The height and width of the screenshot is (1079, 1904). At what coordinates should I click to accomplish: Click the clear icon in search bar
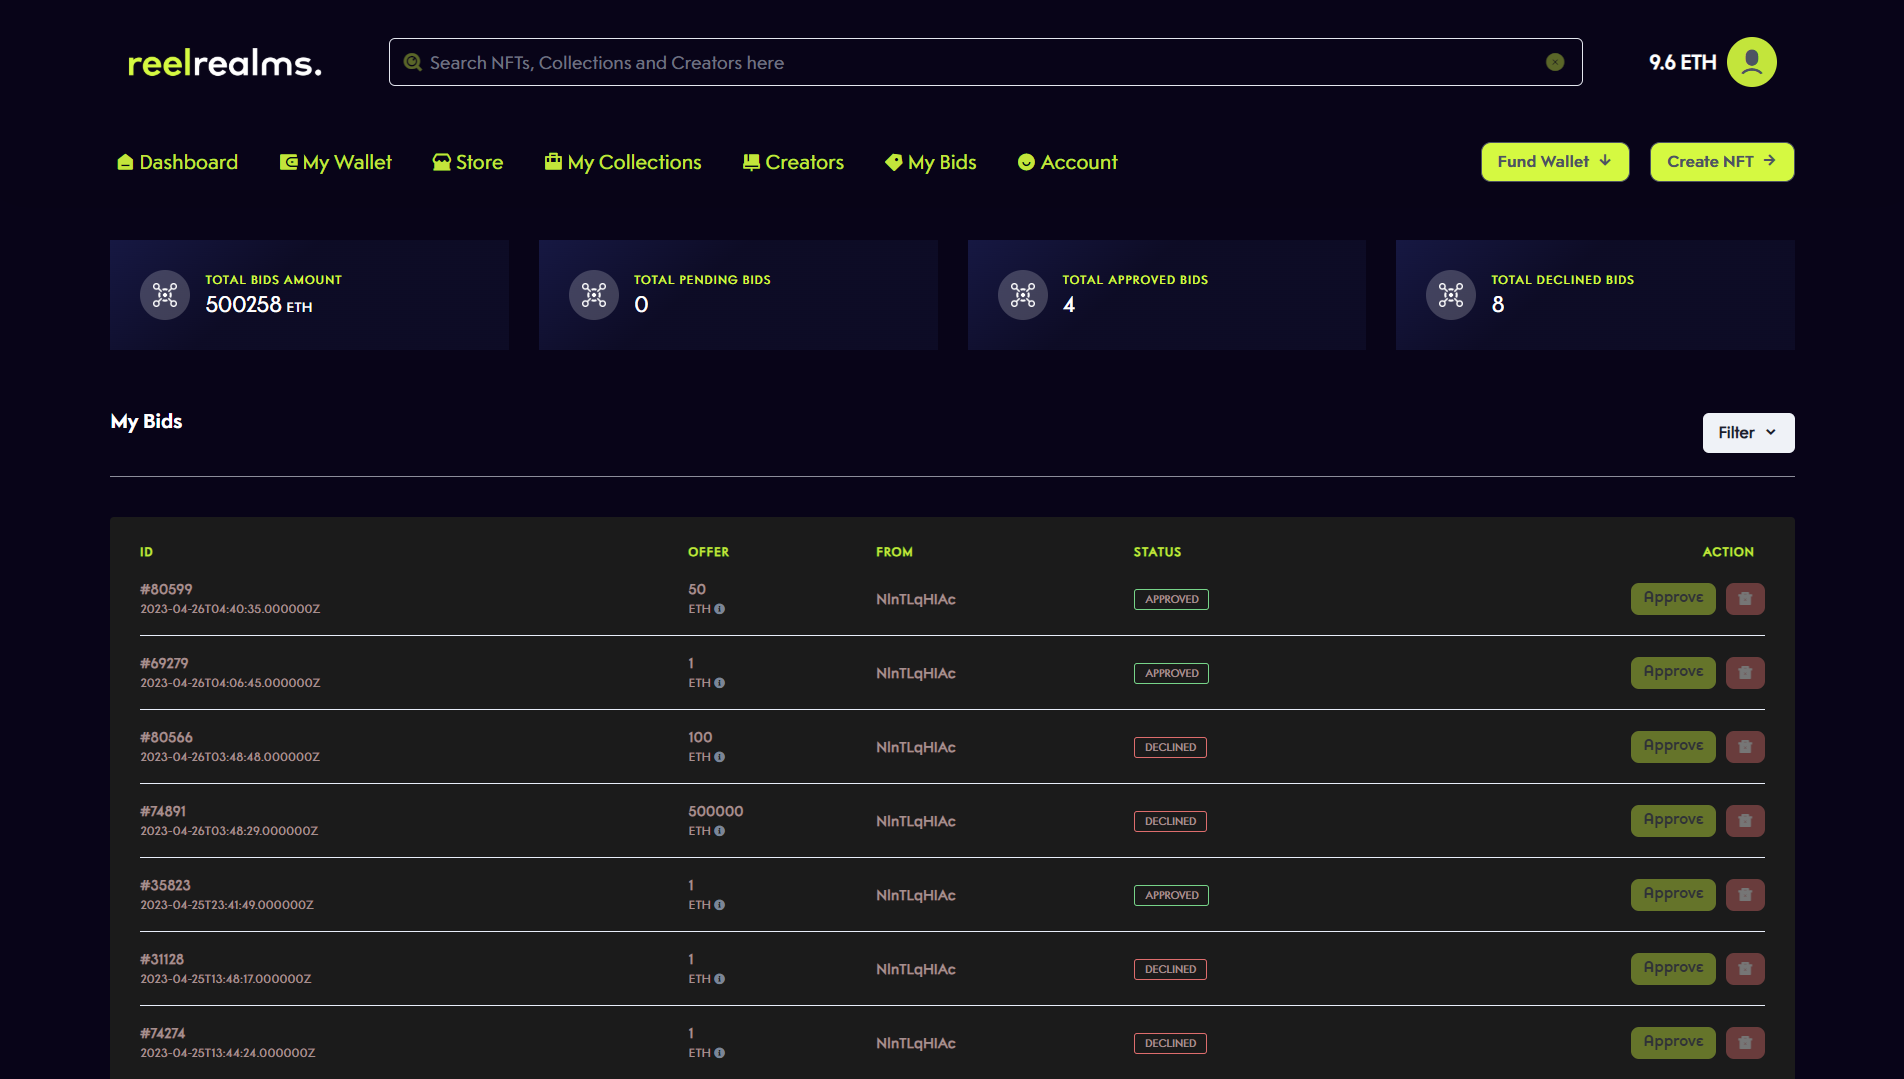pos(1554,62)
